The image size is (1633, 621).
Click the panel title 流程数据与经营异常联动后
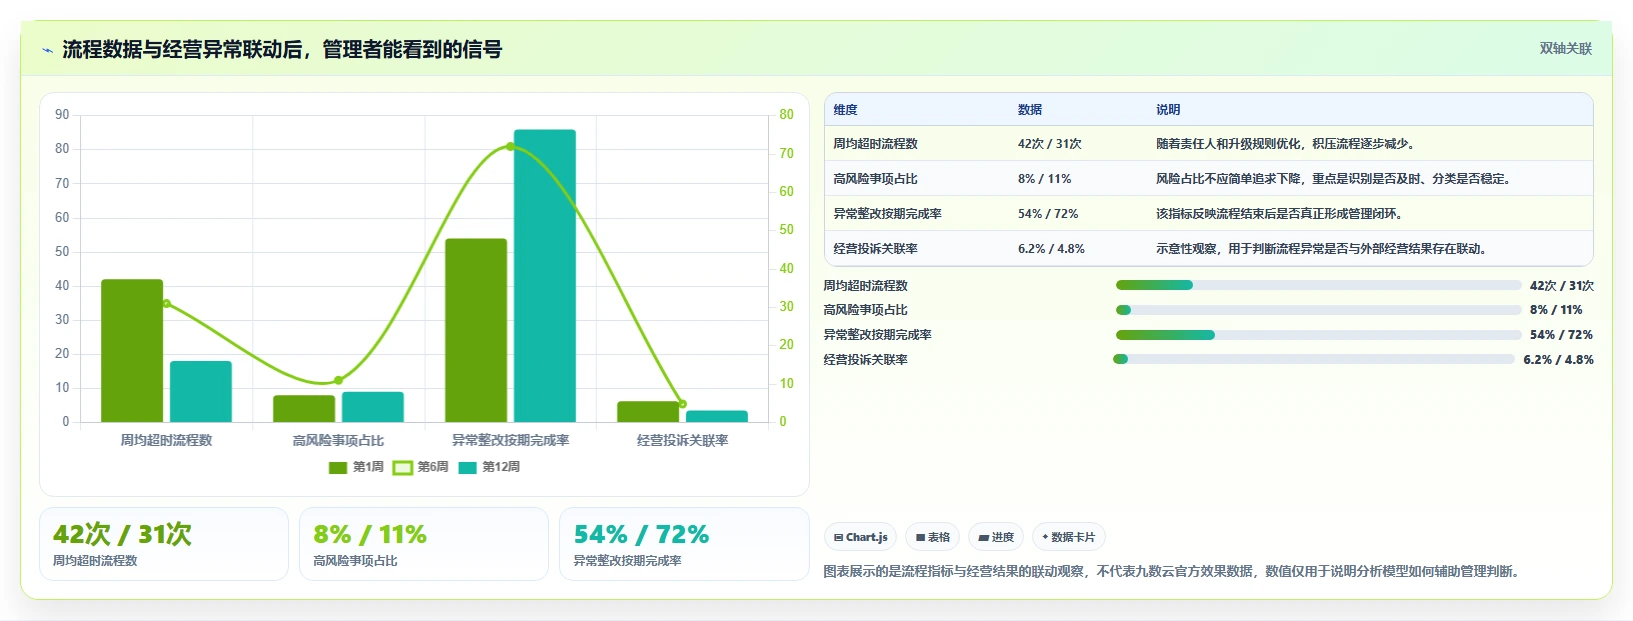(x=282, y=49)
